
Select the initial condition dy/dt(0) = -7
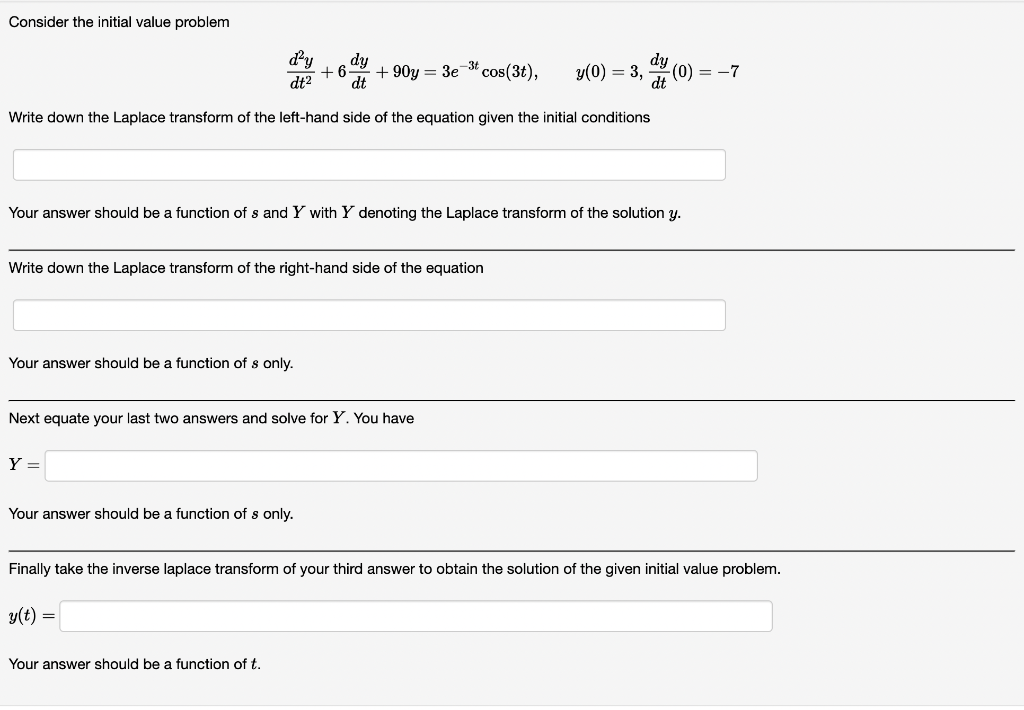(x=694, y=70)
